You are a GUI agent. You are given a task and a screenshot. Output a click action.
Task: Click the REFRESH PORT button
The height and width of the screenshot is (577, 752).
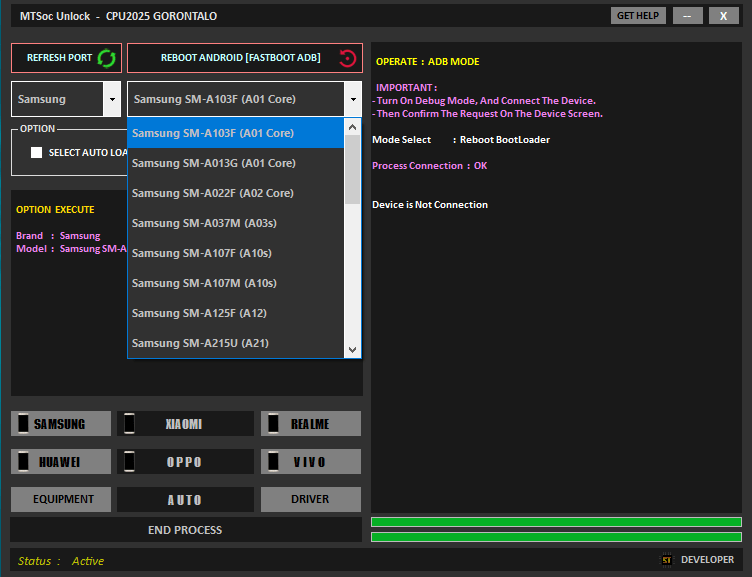[x=66, y=58]
